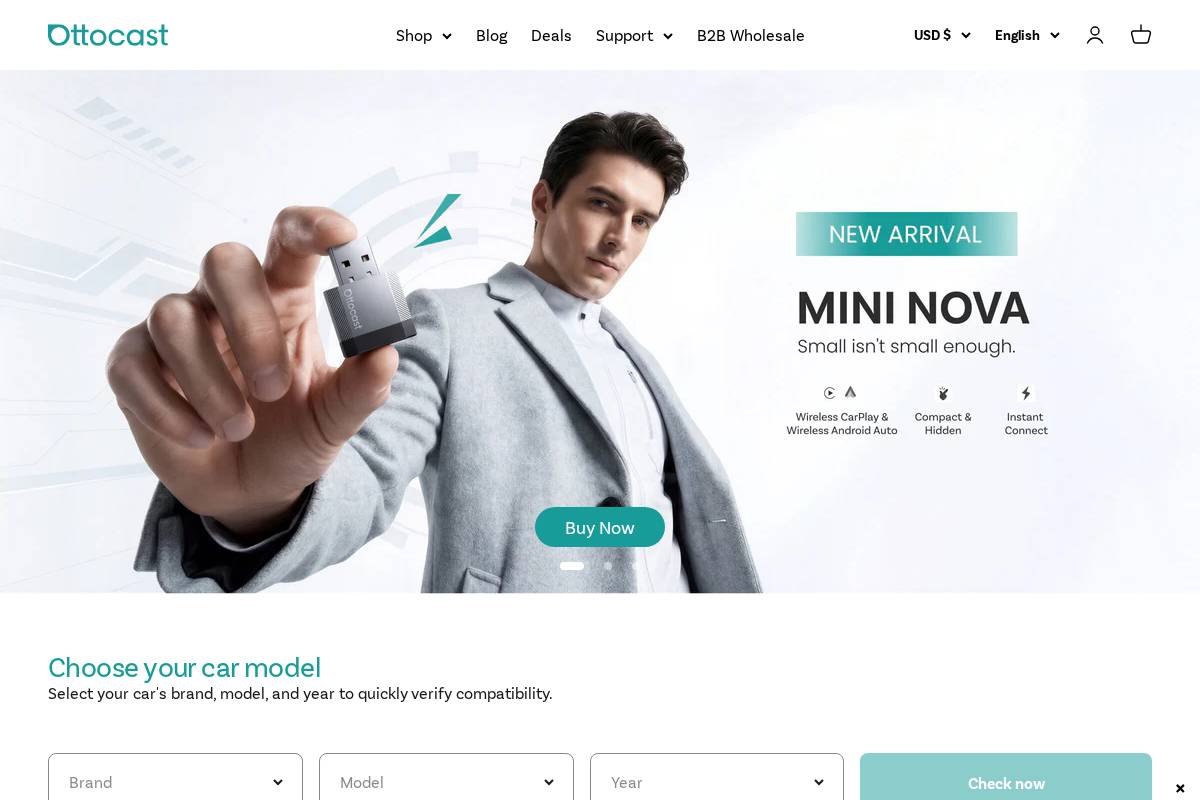Open the Blog page
The image size is (1200, 800).
492,36
